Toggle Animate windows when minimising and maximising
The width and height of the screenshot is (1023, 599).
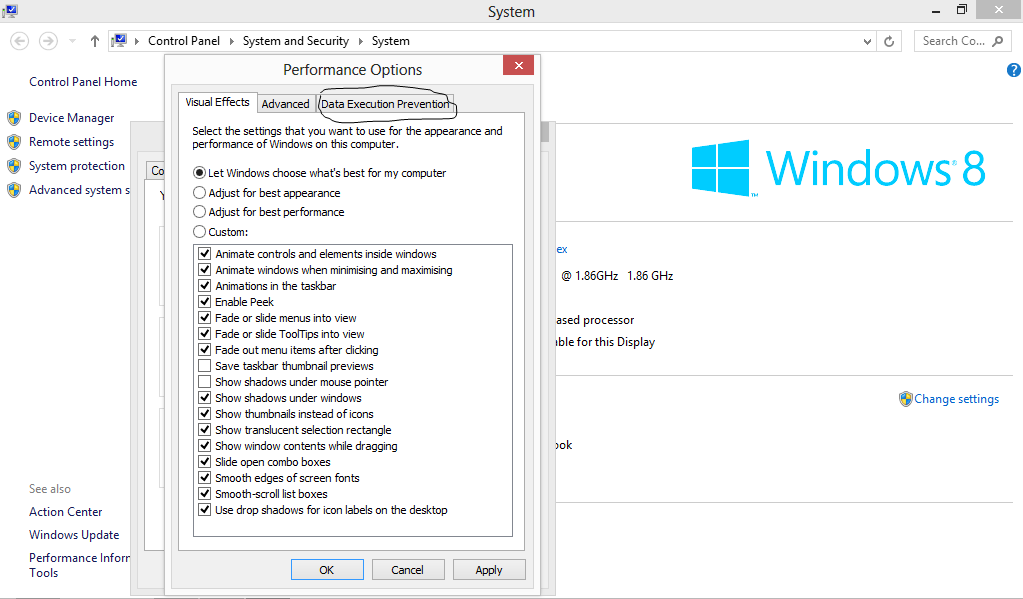click(x=205, y=270)
